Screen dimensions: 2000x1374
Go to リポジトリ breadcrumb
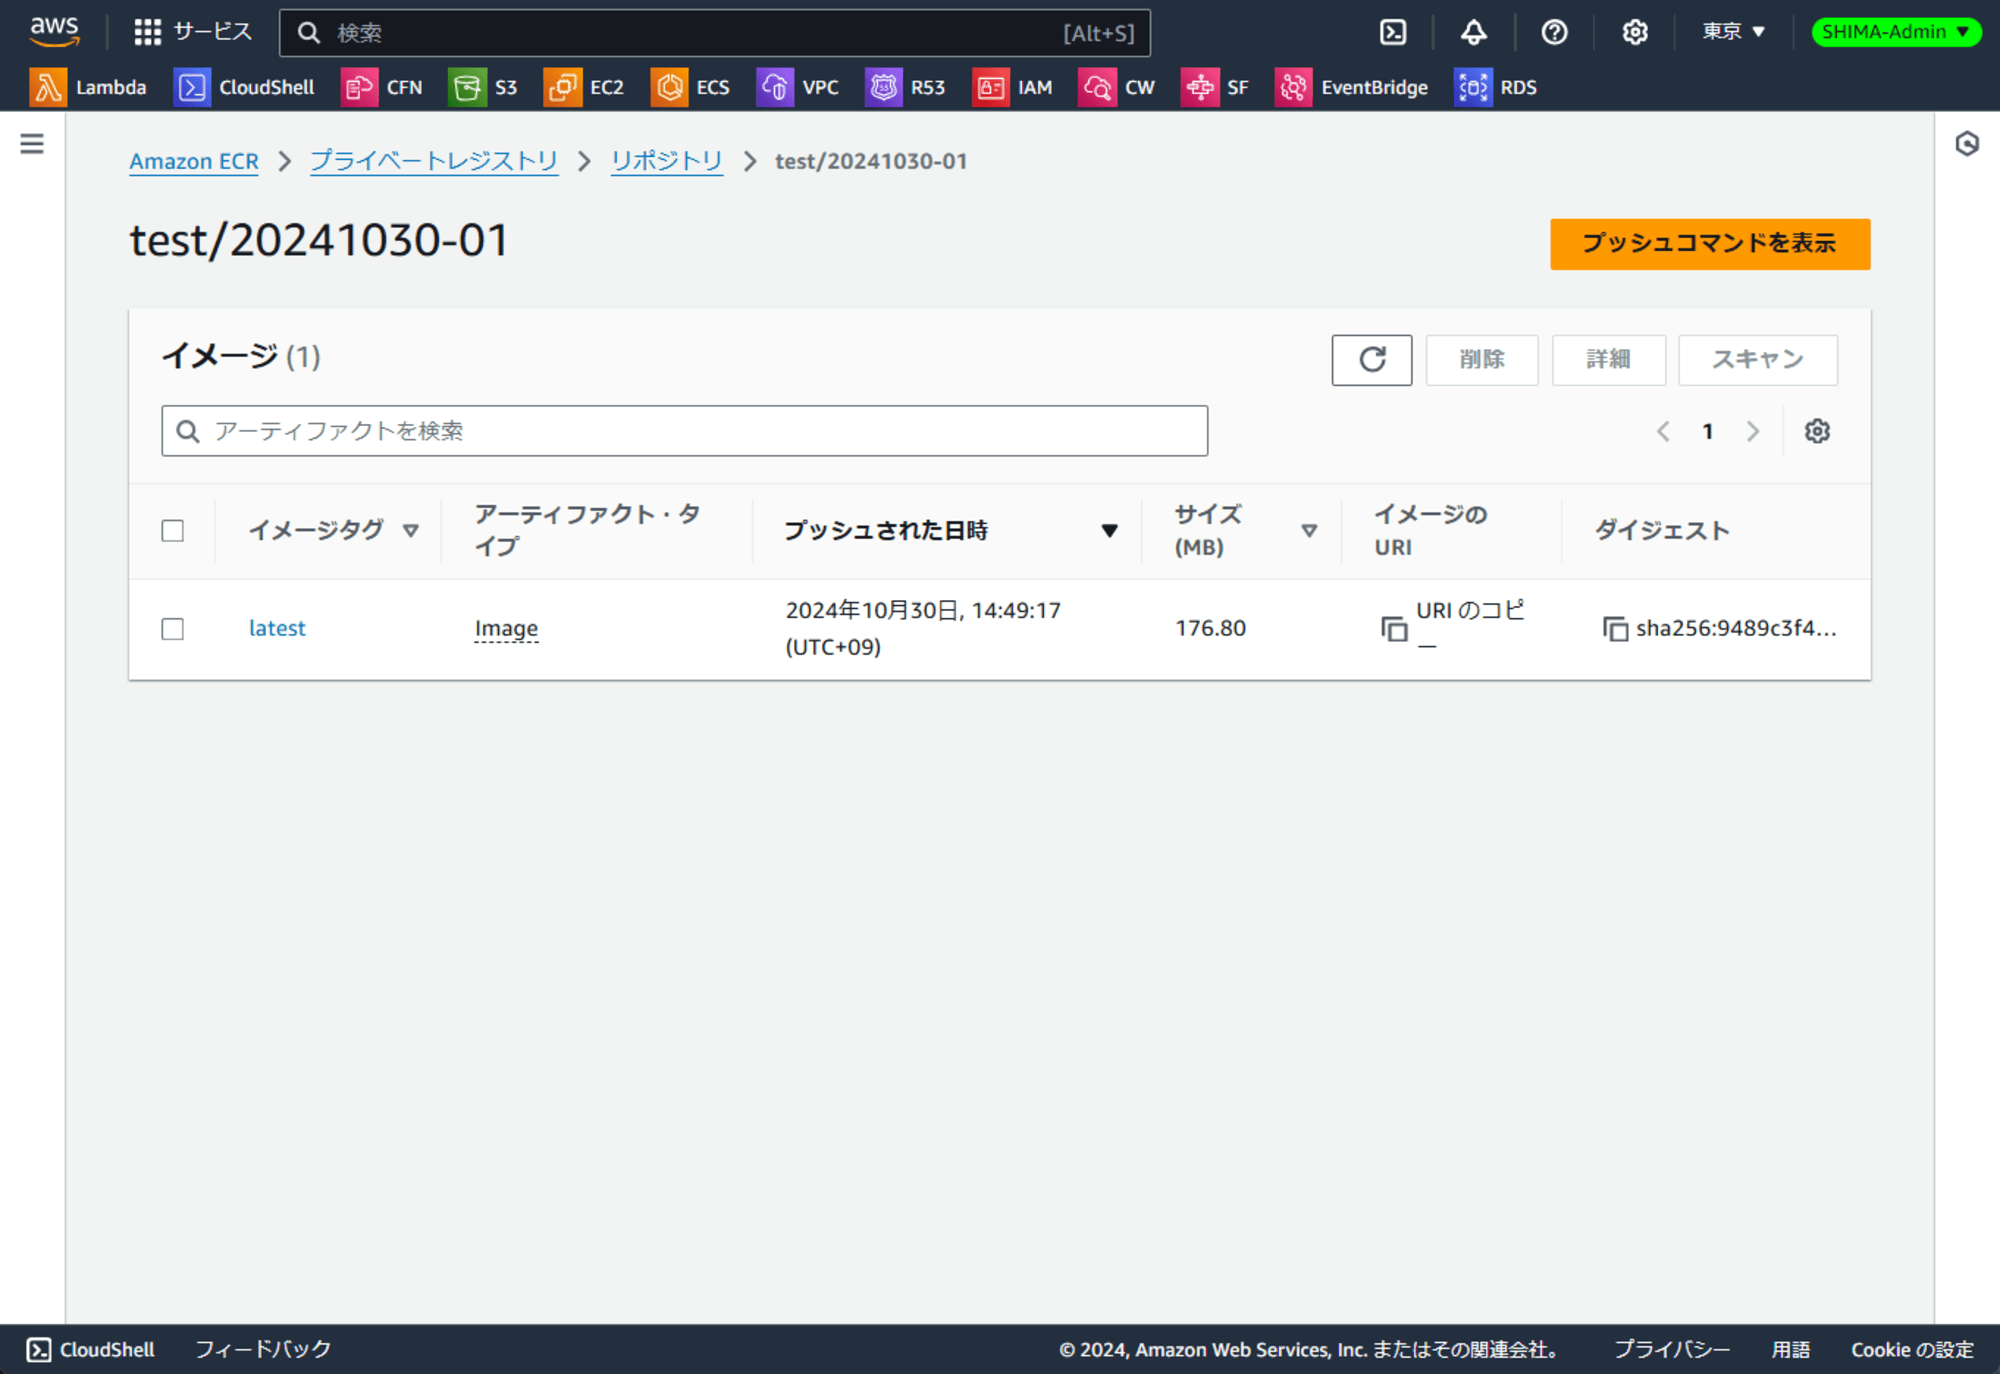click(x=667, y=161)
